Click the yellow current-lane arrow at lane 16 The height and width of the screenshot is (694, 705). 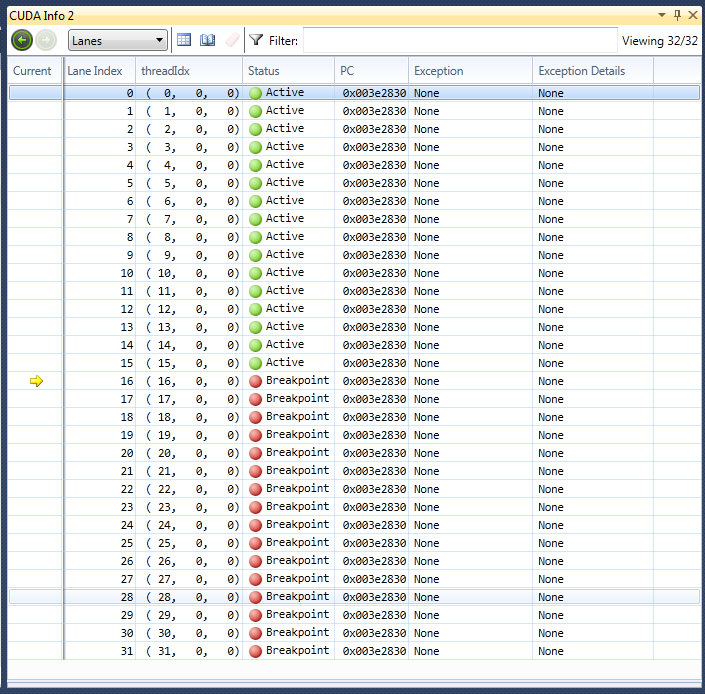coord(37,381)
